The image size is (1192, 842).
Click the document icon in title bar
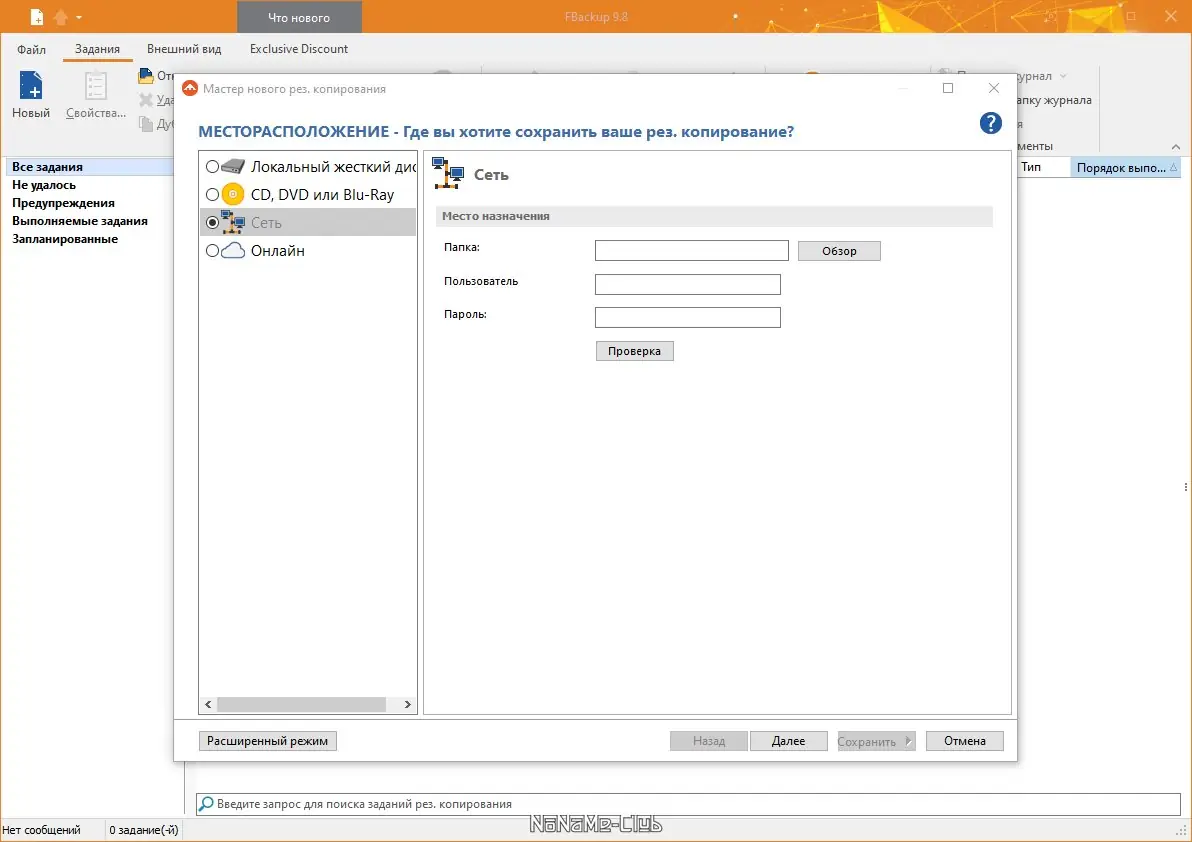point(36,16)
